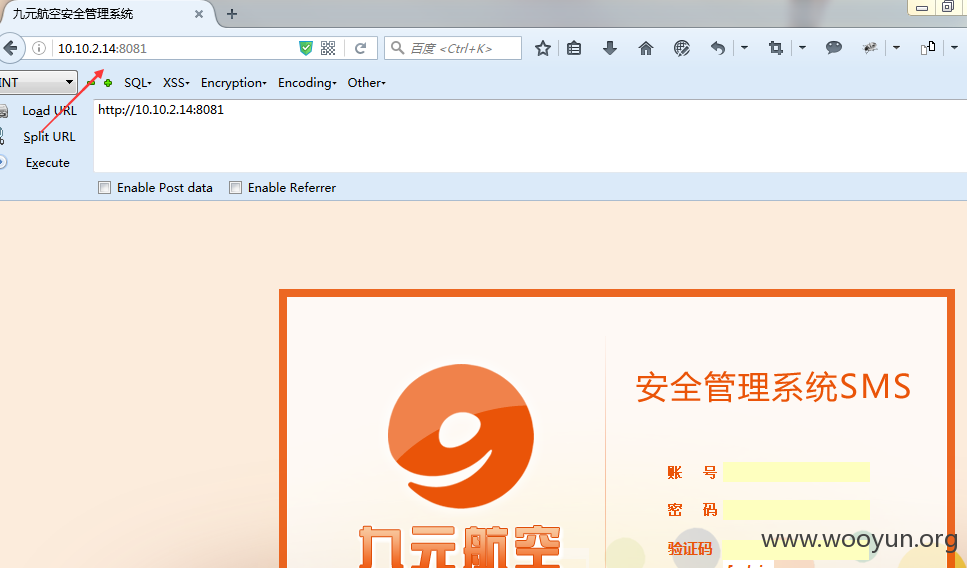
Task: Click the 安全管理系统SMS heading
Action: point(773,387)
